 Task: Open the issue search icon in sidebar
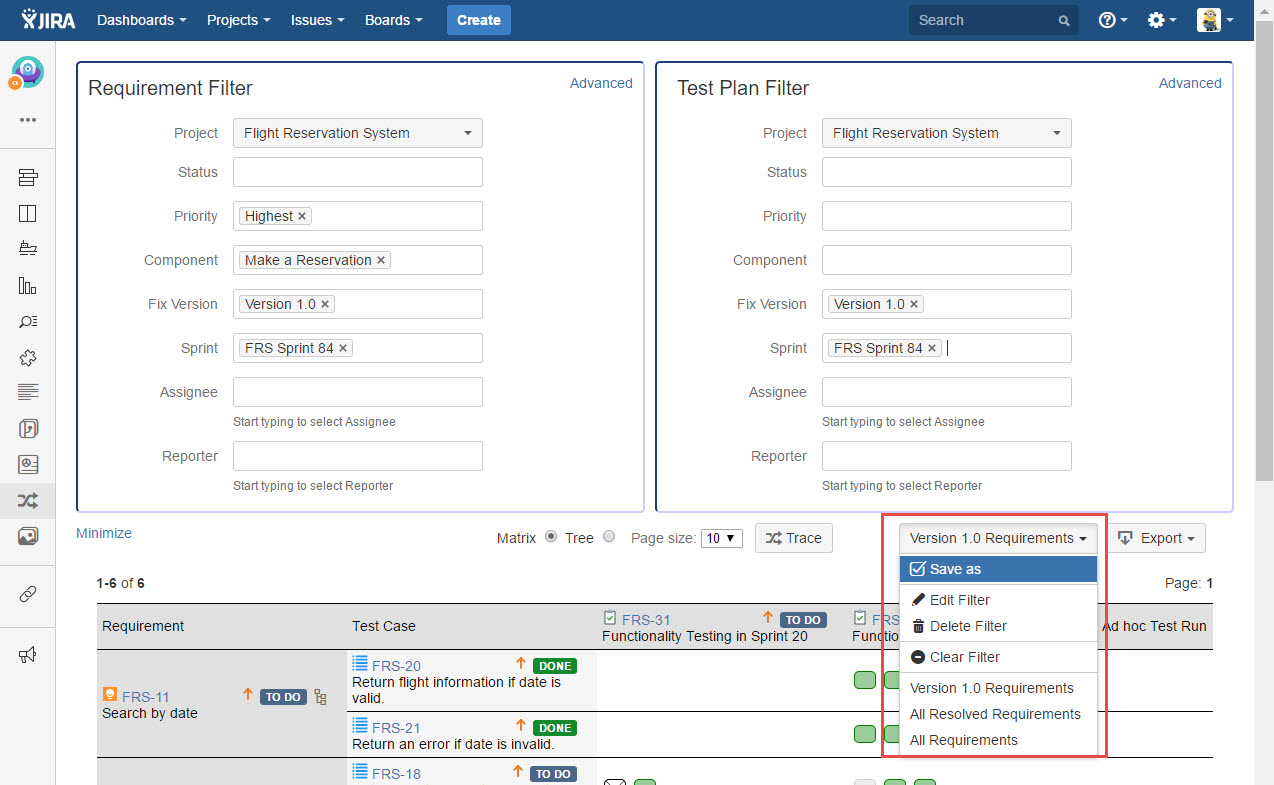click(x=27, y=322)
